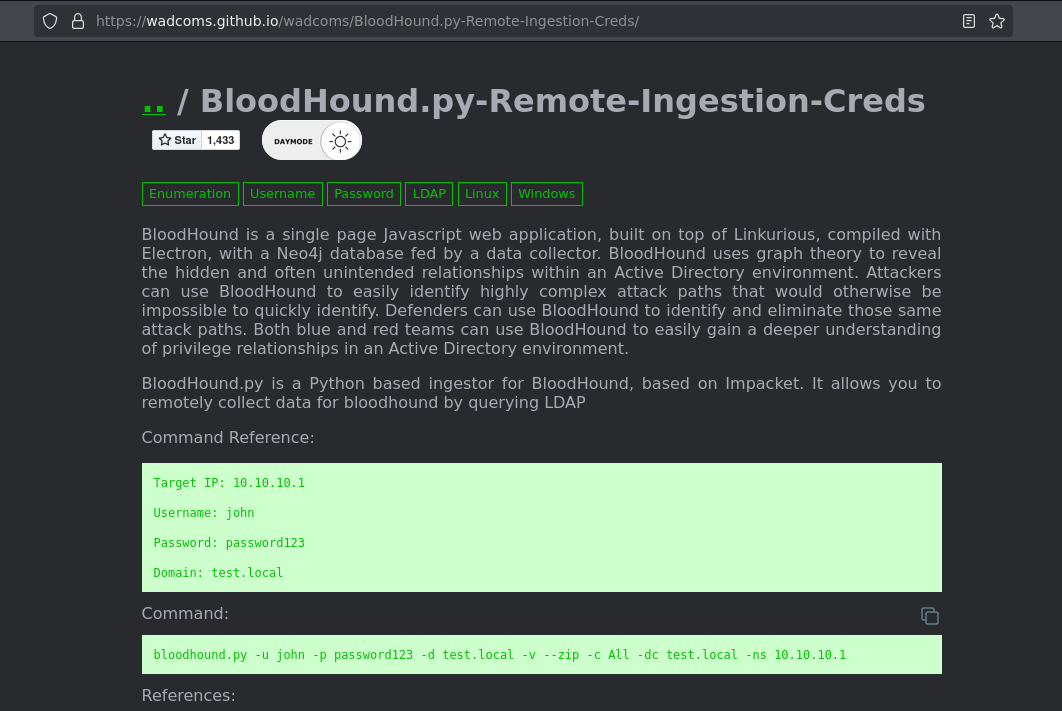Open the 1,433 stargazers count
Screen dimensions: 1062x711
click(x=221, y=140)
